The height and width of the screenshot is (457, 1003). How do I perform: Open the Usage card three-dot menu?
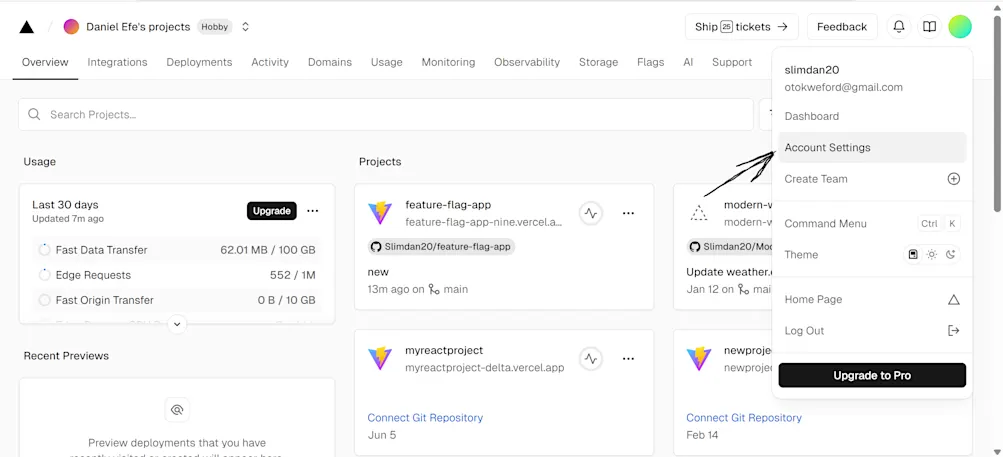[312, 211]
